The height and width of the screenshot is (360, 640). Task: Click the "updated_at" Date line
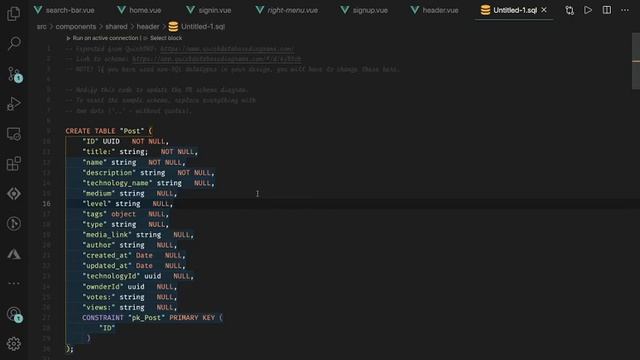134,266
